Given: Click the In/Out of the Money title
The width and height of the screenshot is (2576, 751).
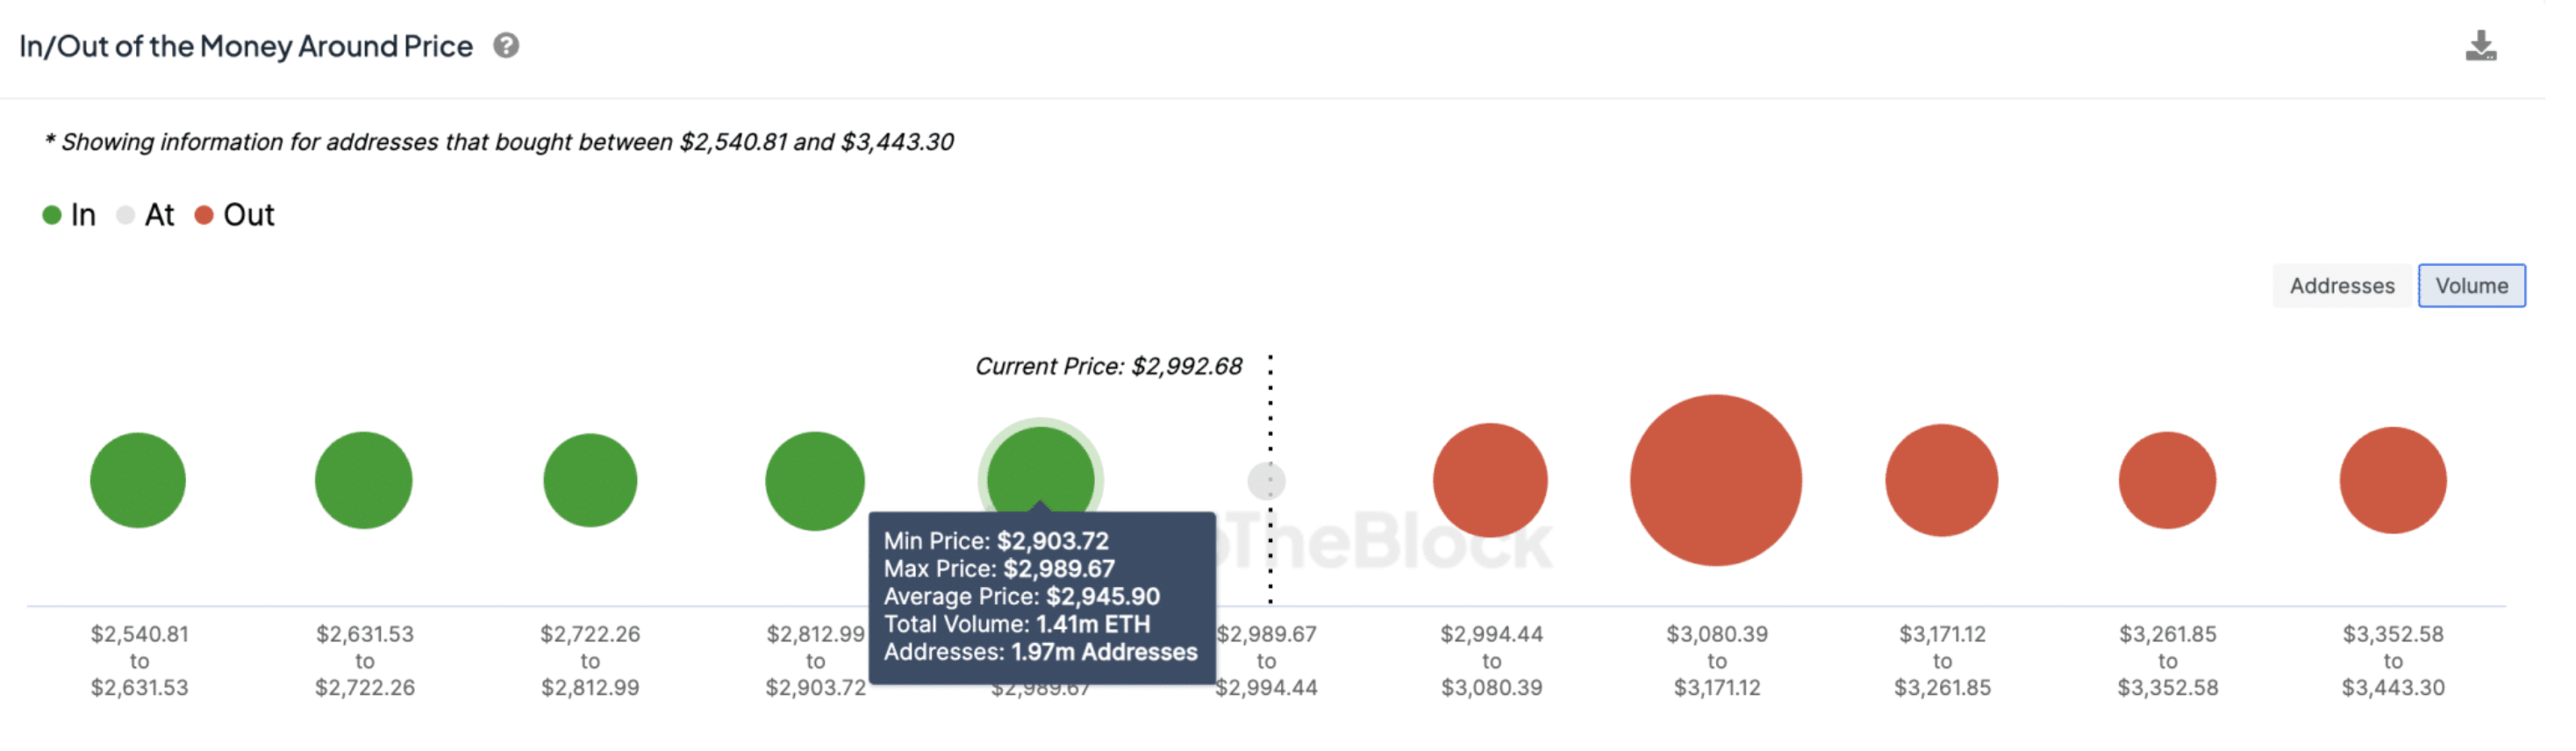Looking at the screenshot, I should pyautogui.click(x=246, y=46).
